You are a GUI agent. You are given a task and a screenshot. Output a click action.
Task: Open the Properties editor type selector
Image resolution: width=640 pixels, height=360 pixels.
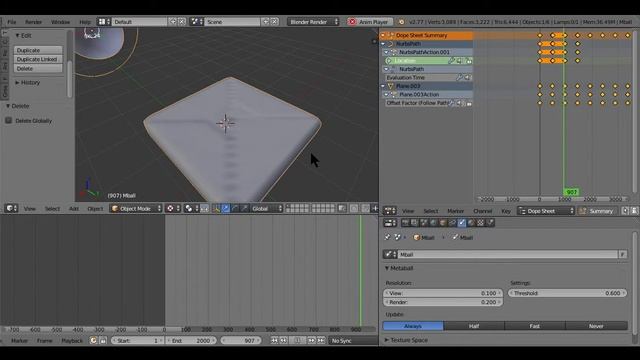coord(390,223)
